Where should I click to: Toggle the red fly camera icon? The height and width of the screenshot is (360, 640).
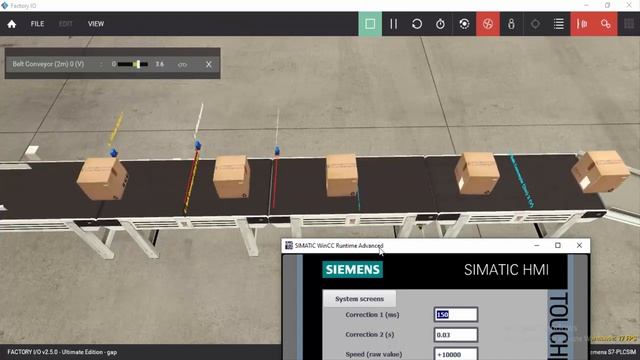[x=488, y=24]
